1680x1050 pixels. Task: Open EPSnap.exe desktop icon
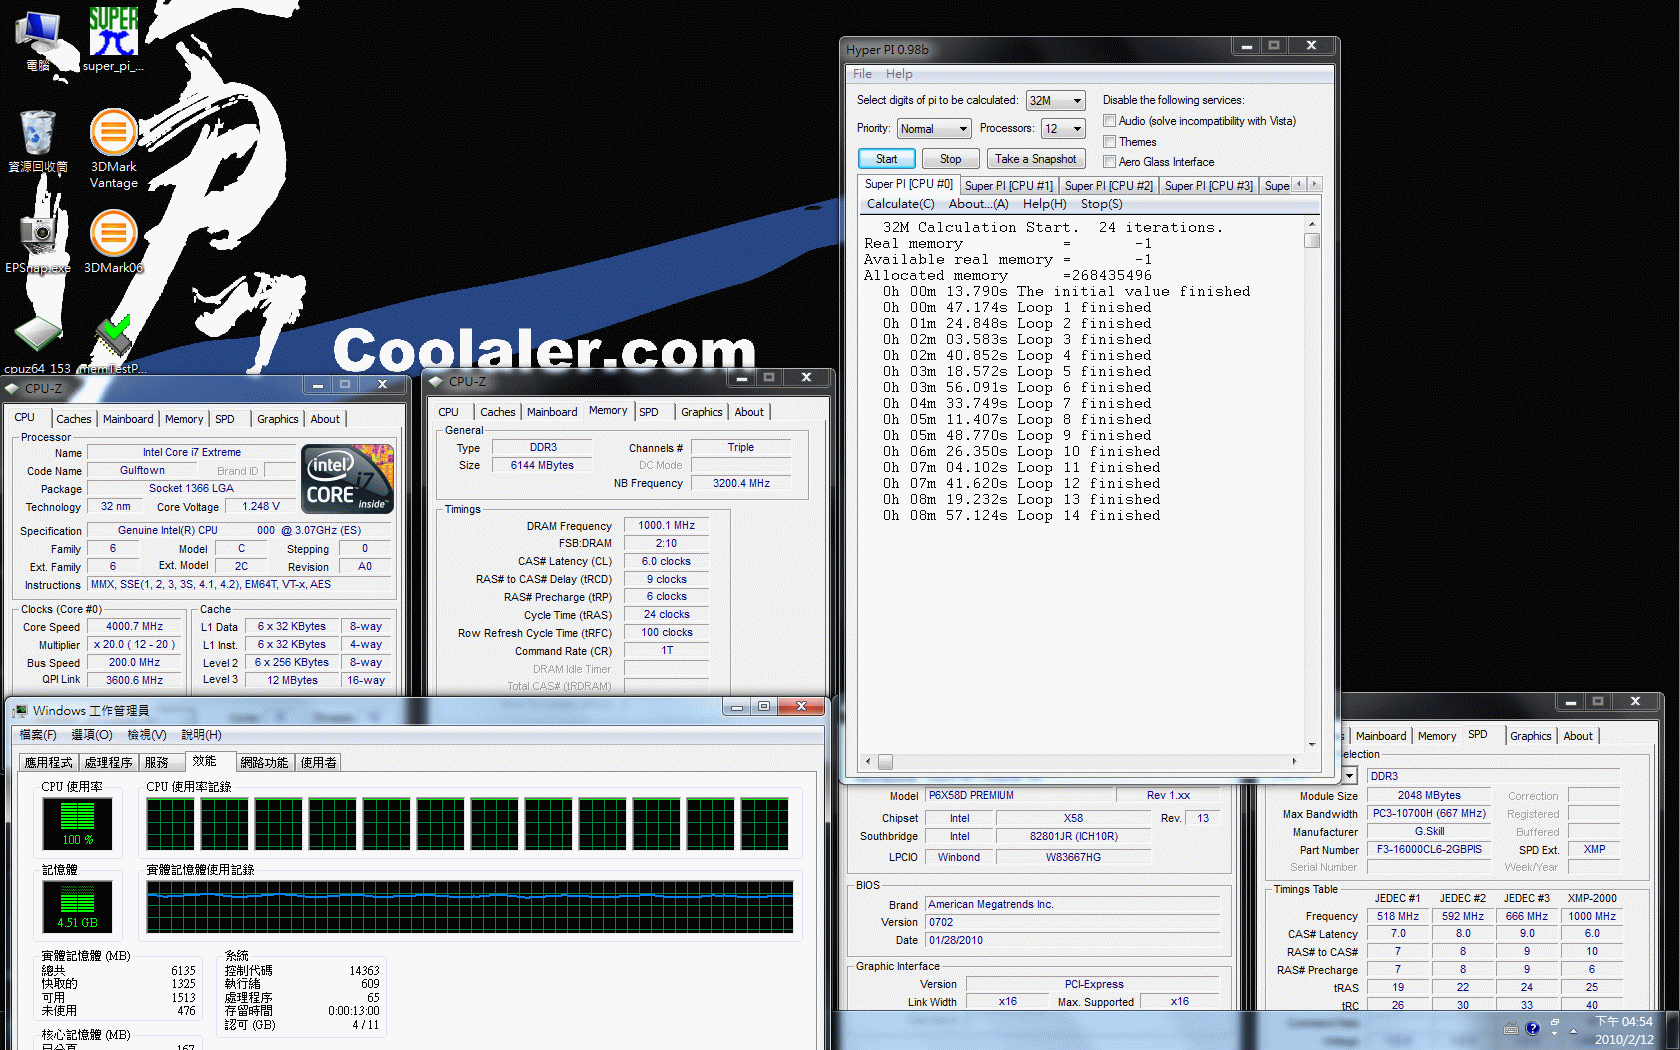[38, 241]
